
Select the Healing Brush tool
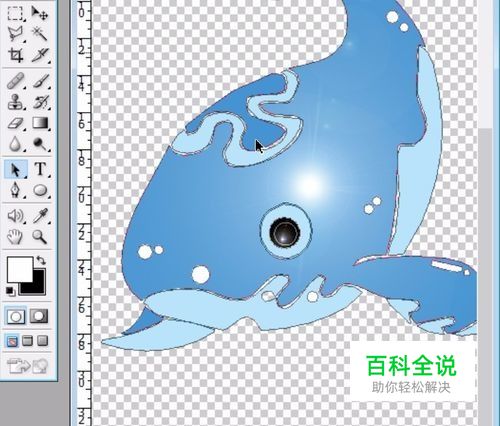click(15, 81)
